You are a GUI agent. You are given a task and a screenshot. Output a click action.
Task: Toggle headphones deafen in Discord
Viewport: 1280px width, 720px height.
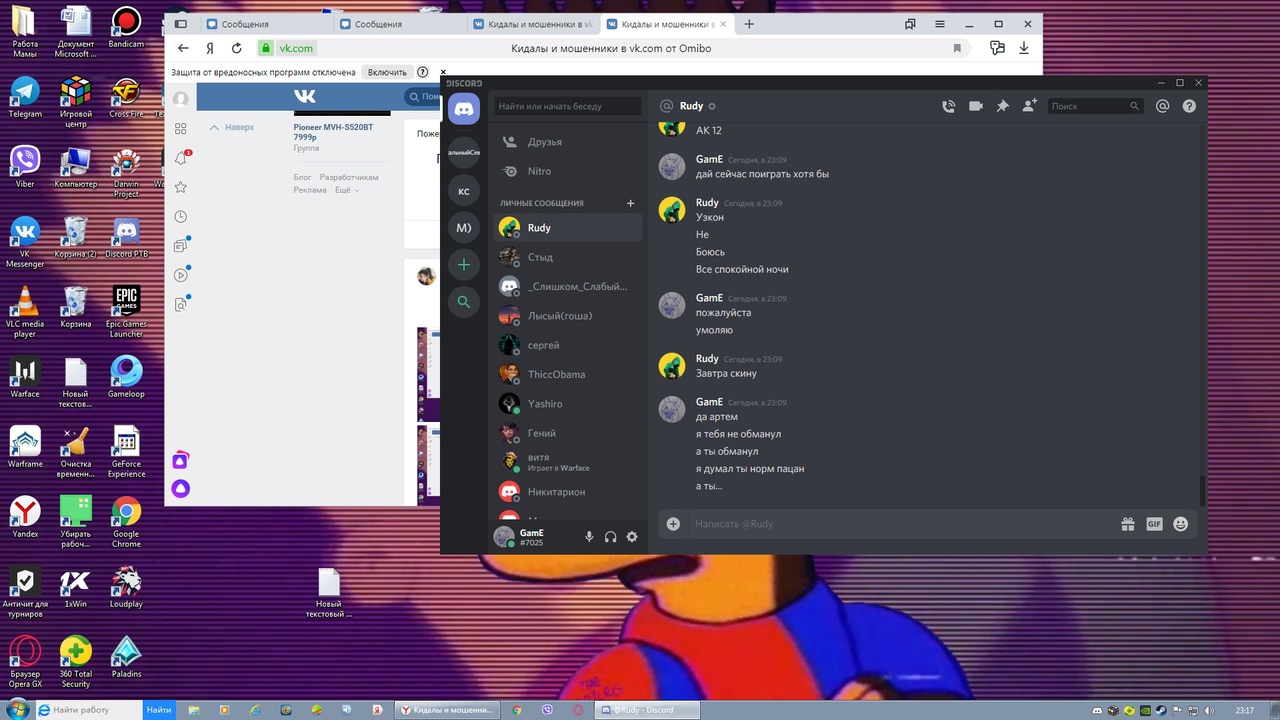tap(610, 537)
